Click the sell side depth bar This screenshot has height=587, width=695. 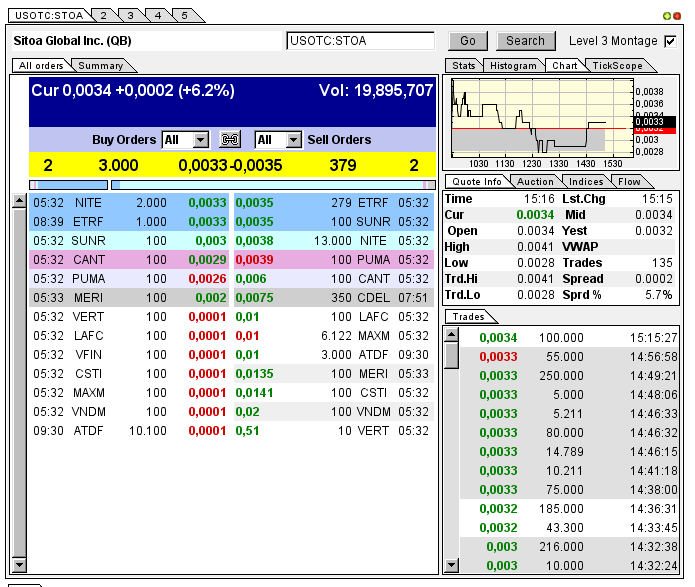pos(273,185)
